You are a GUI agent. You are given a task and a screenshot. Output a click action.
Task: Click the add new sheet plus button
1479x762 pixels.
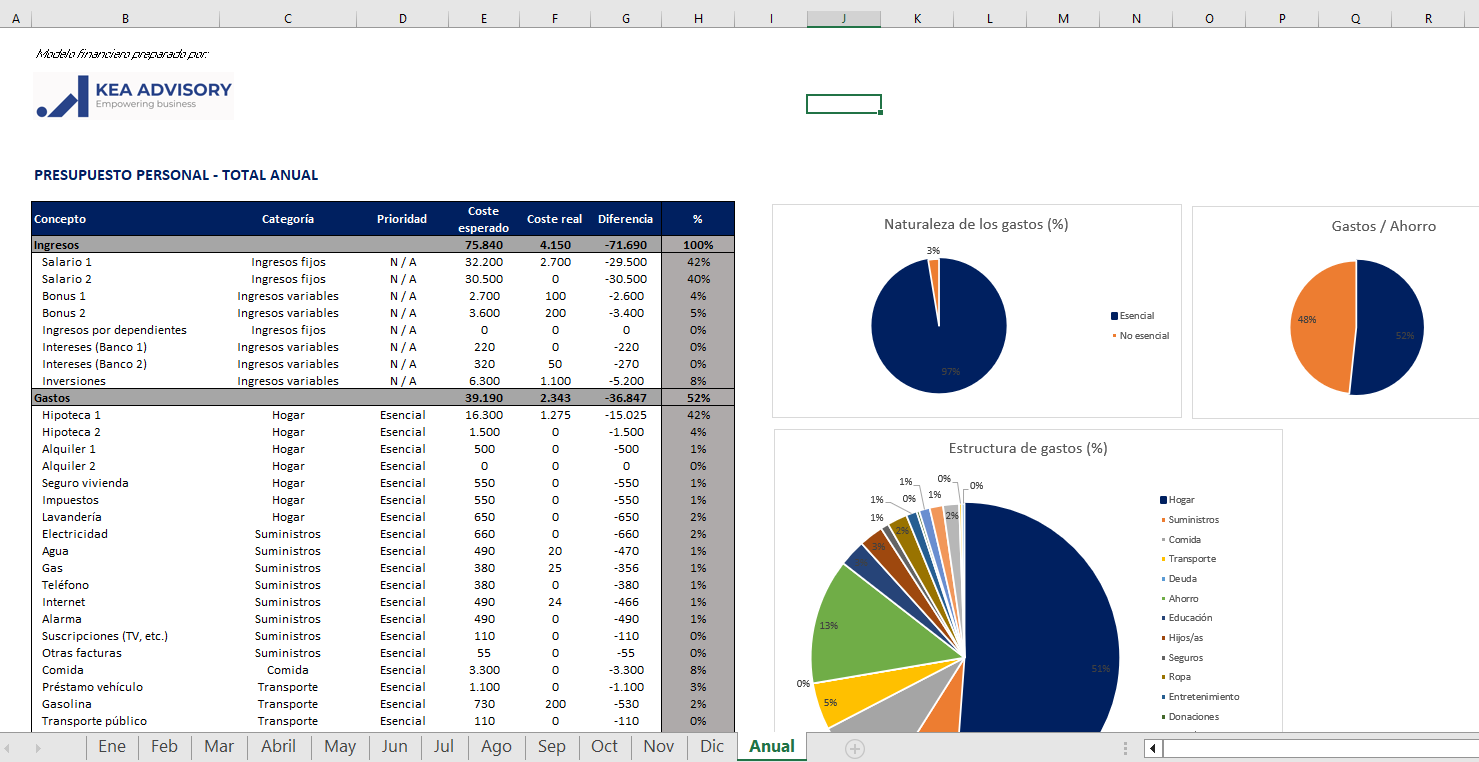854,748
